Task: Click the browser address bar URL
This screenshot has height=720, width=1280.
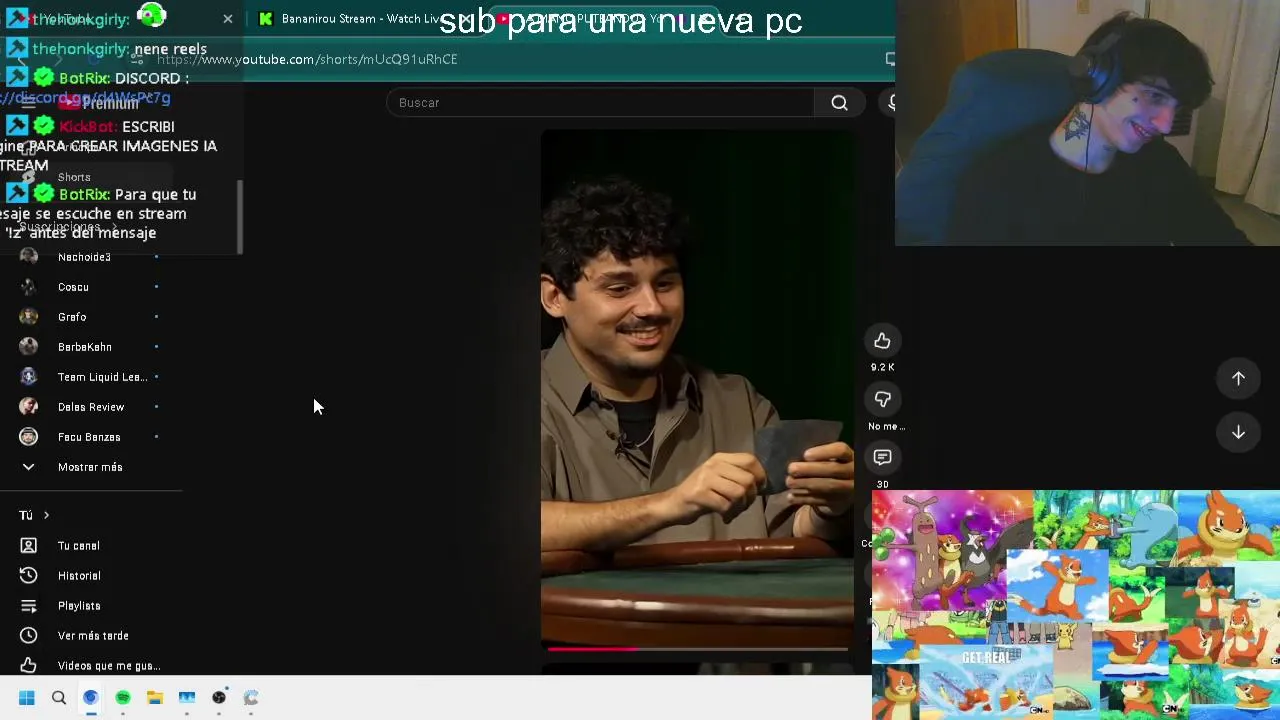Action: coord(308,59)
